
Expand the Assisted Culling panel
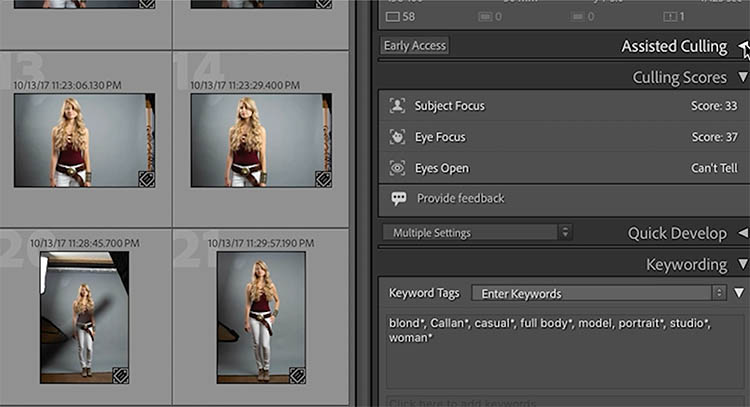pos(742,47)
